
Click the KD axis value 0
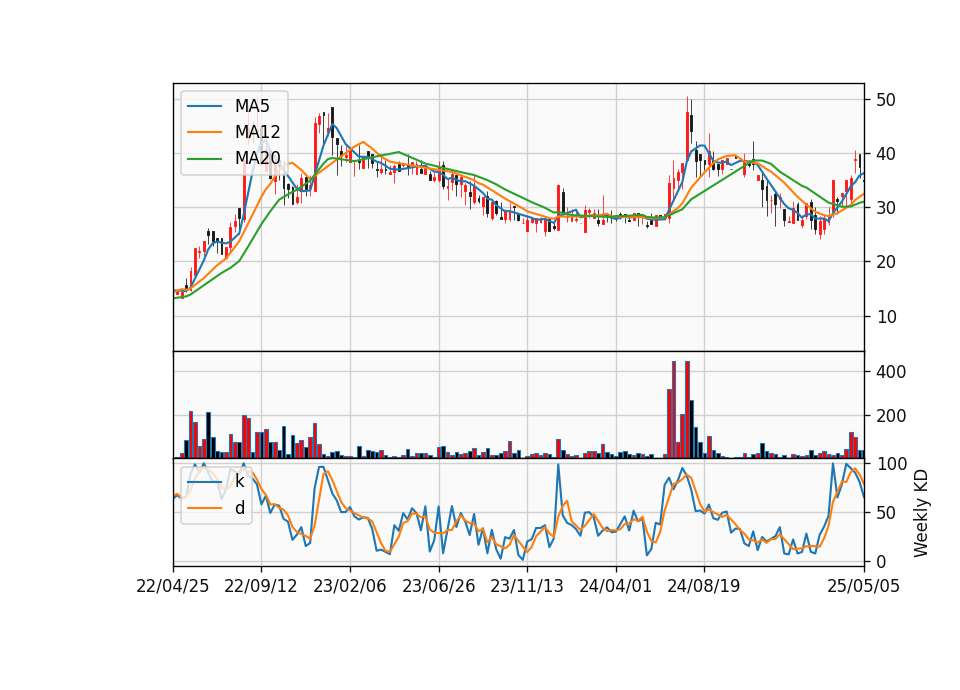pos(880,561)
